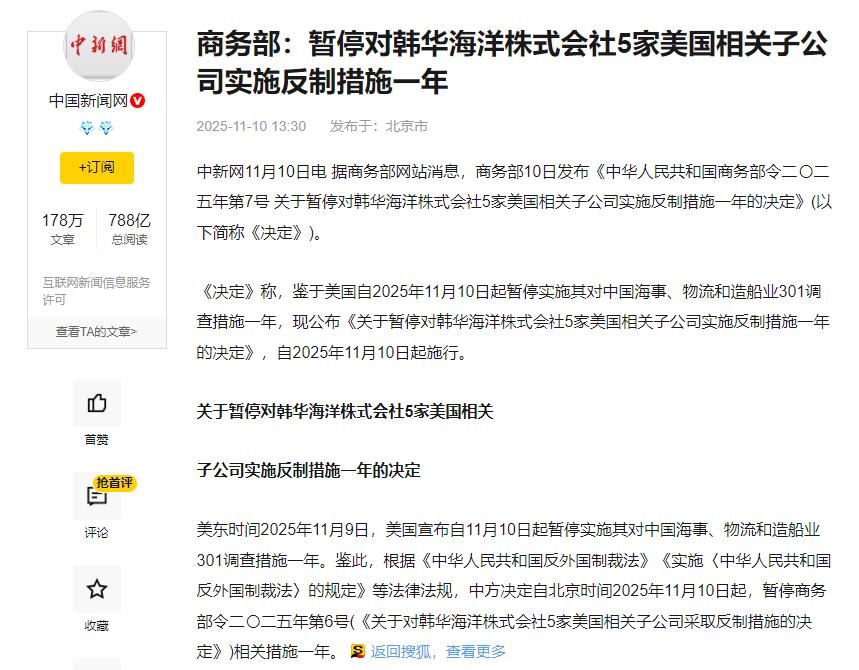Image resolution: width=859 pixels, height=670 pixels.
Task: Click the 评论 label under comment icon
Action: (x=97, y=532)
